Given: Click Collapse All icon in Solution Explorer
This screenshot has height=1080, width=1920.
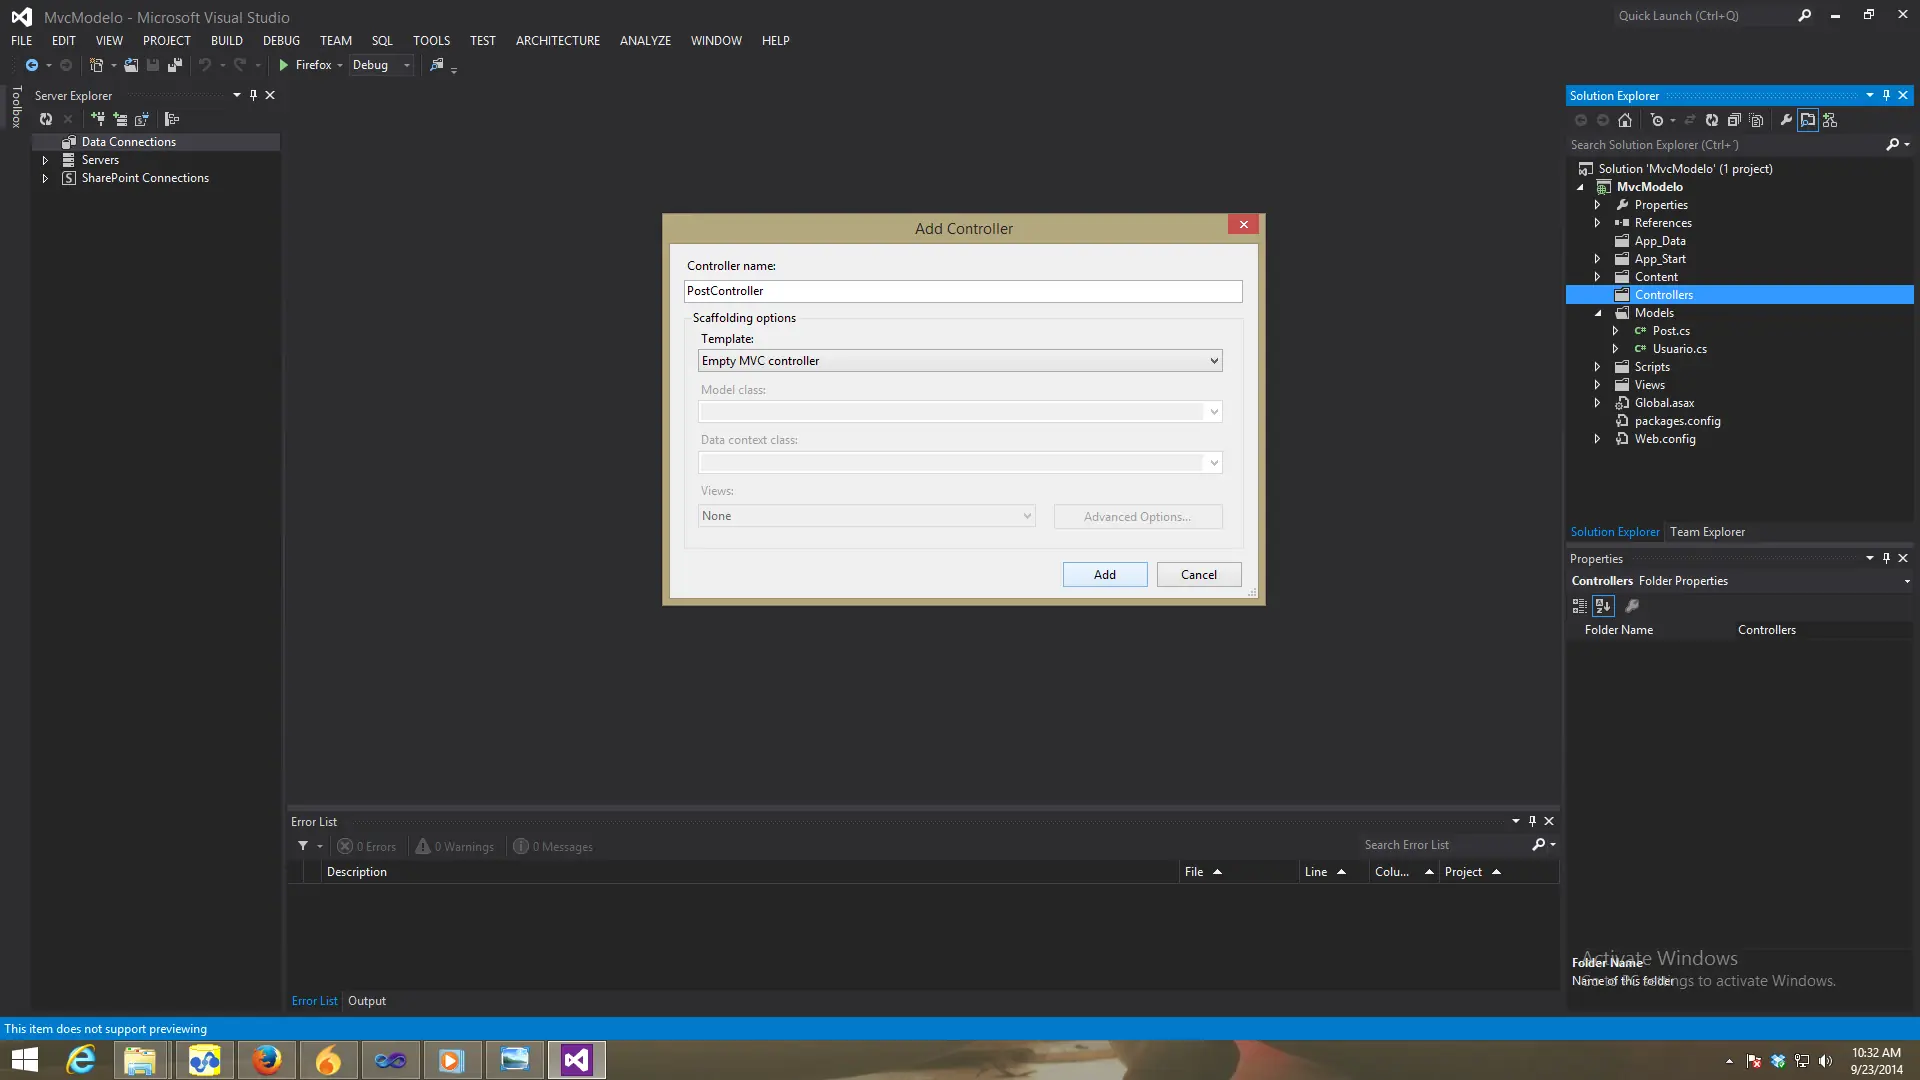Looking at the screenshot, I should pyautogui.click(x=1734, y=120).
